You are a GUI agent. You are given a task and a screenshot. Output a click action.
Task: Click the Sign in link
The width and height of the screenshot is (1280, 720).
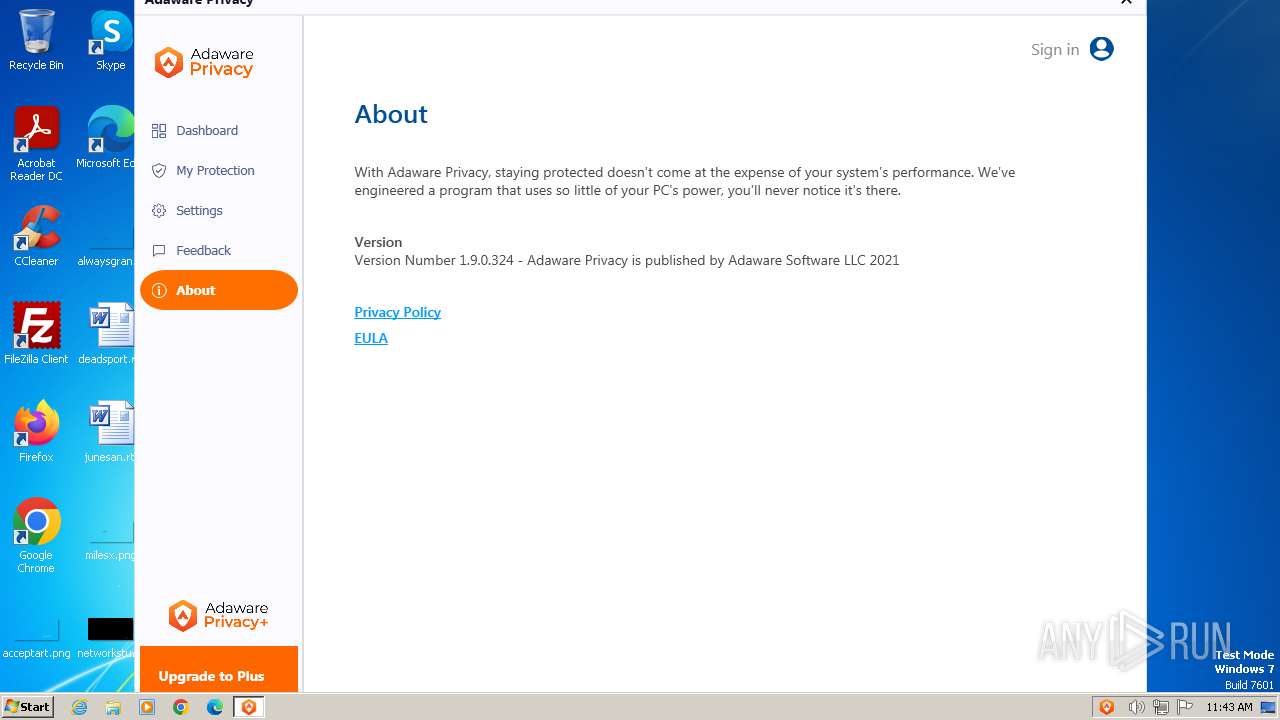1055,49
